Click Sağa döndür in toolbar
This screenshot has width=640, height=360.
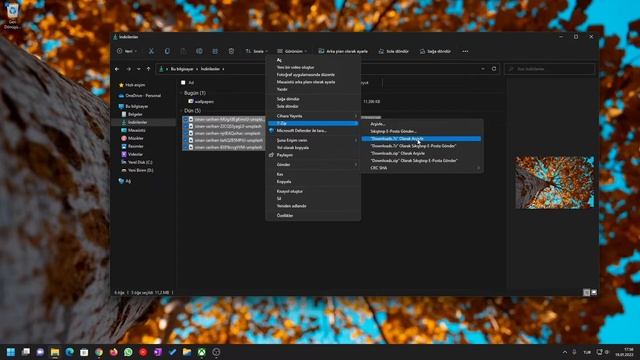point(435,51)
